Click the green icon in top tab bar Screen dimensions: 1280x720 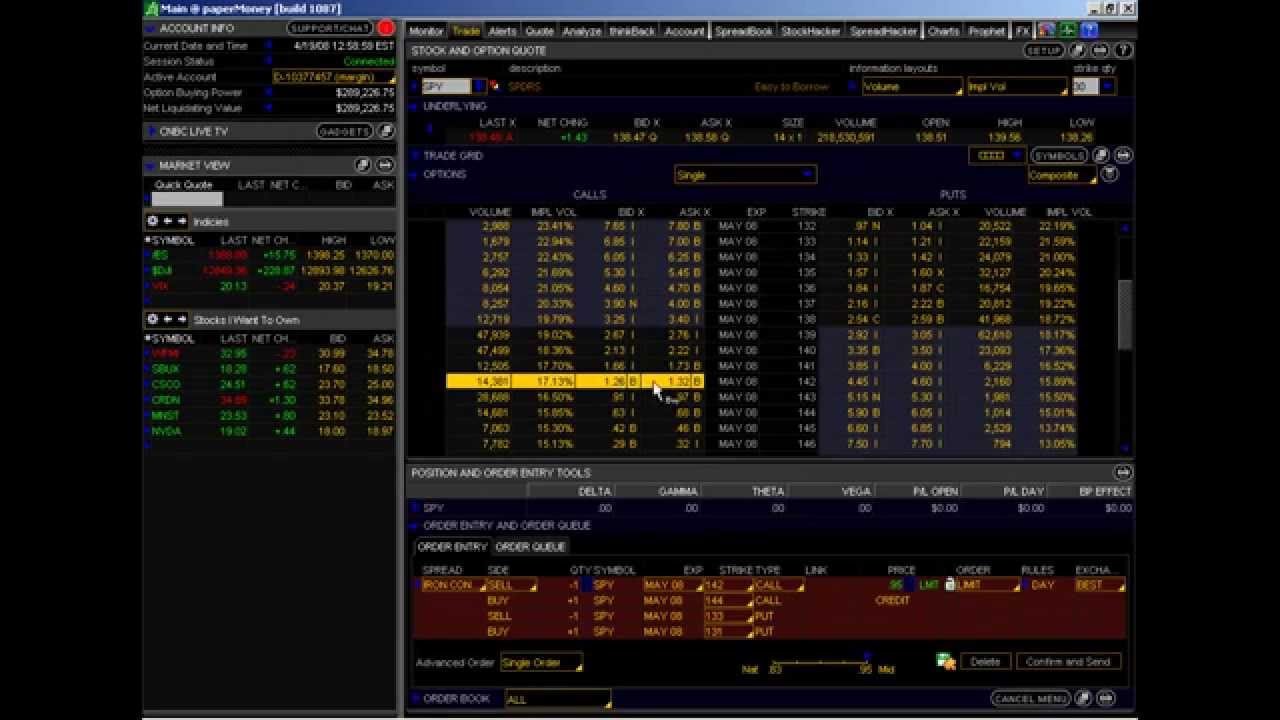(1068, 30)
